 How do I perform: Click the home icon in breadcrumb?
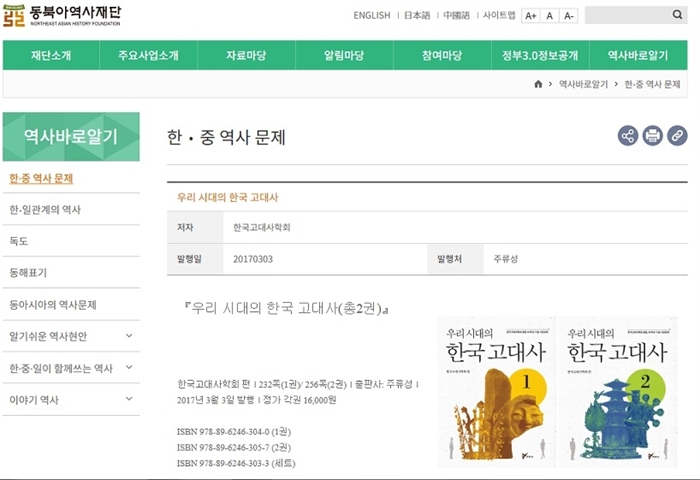coord(538,84)
